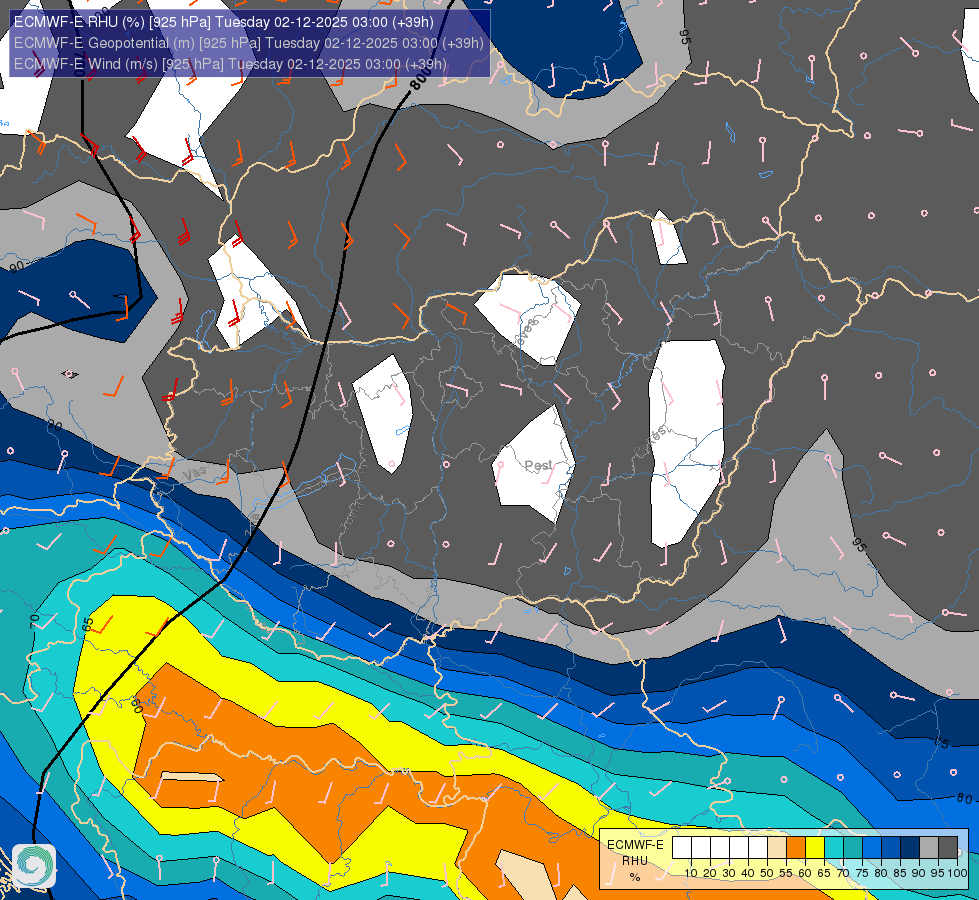
Task: Click the Vas county label on map
Action: tap(194, 474)
